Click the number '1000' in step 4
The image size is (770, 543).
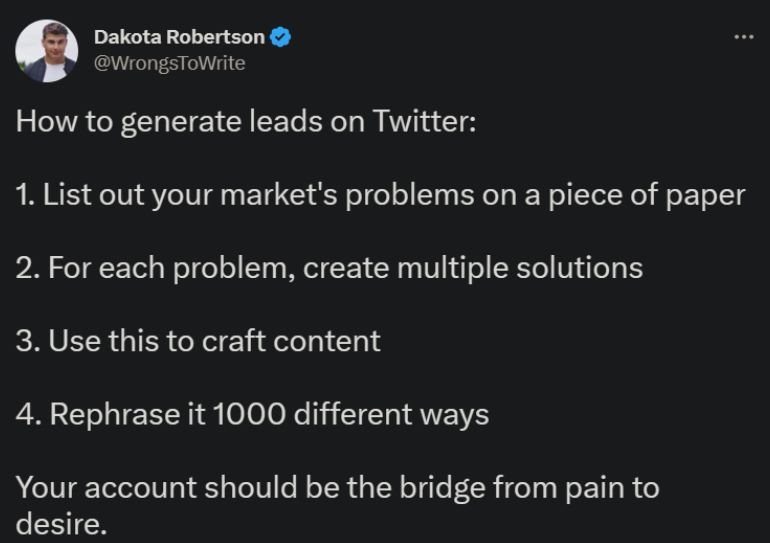(249, 414)
